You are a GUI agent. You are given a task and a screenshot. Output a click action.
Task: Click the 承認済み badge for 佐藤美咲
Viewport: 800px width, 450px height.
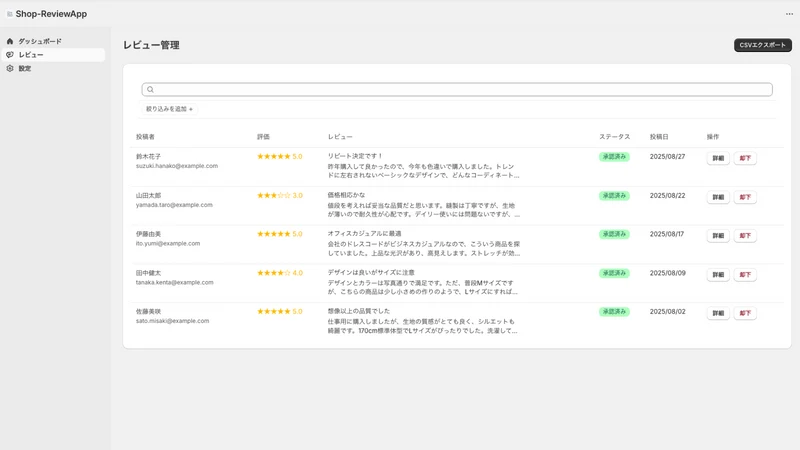(x=614, y=311)
